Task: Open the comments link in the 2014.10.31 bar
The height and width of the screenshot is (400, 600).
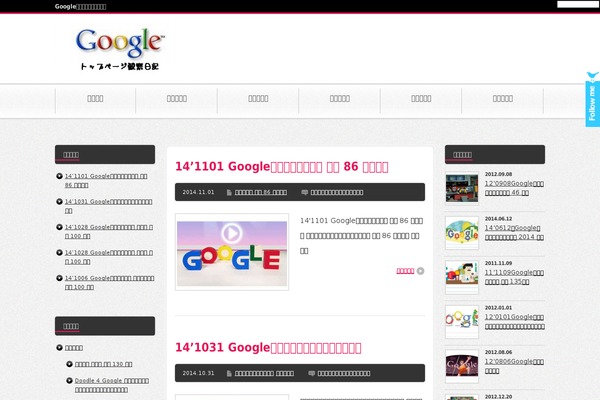Action: click(344, 373)
